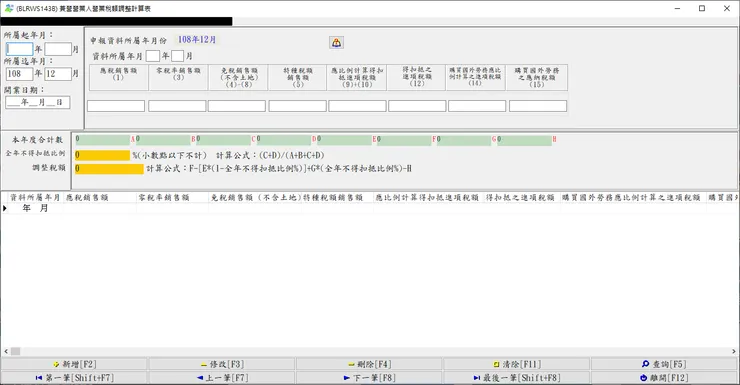Focus the 所屬起年月 month field
Screen dimensions: 740x385
pyautogui.click(x=58, y=49)
